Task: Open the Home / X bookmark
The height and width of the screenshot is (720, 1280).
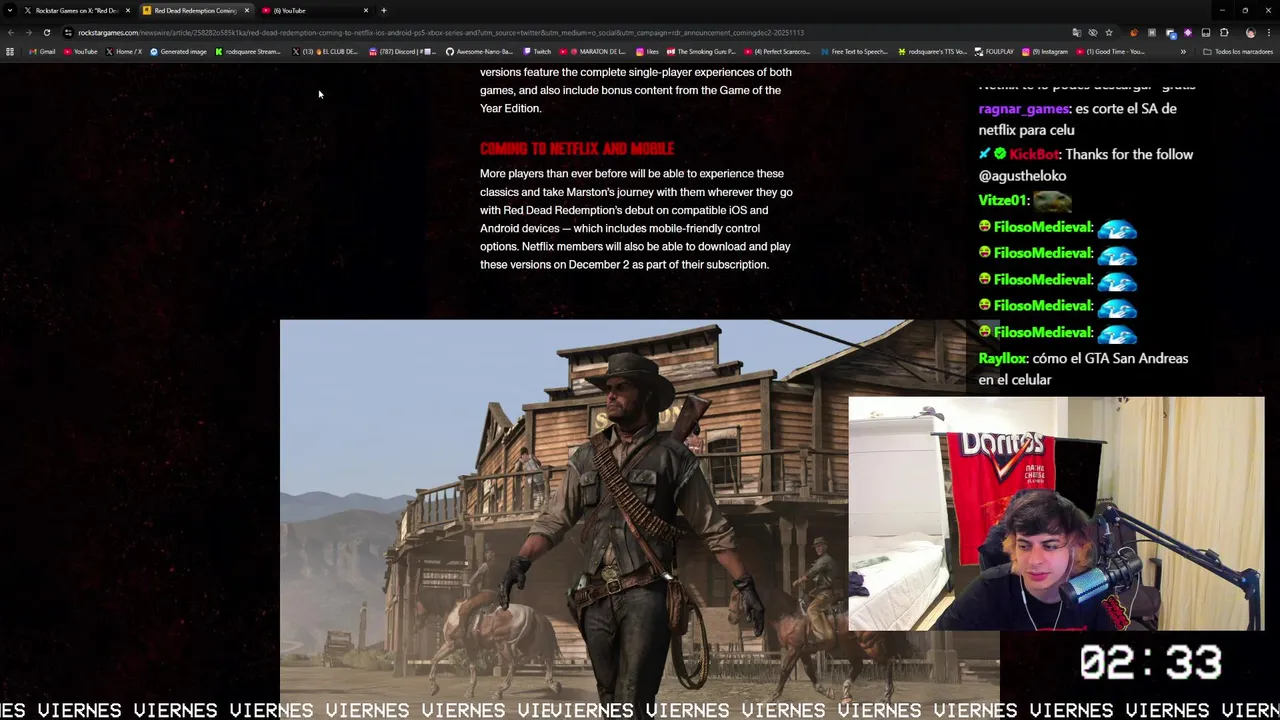Action: coord(124,51)
